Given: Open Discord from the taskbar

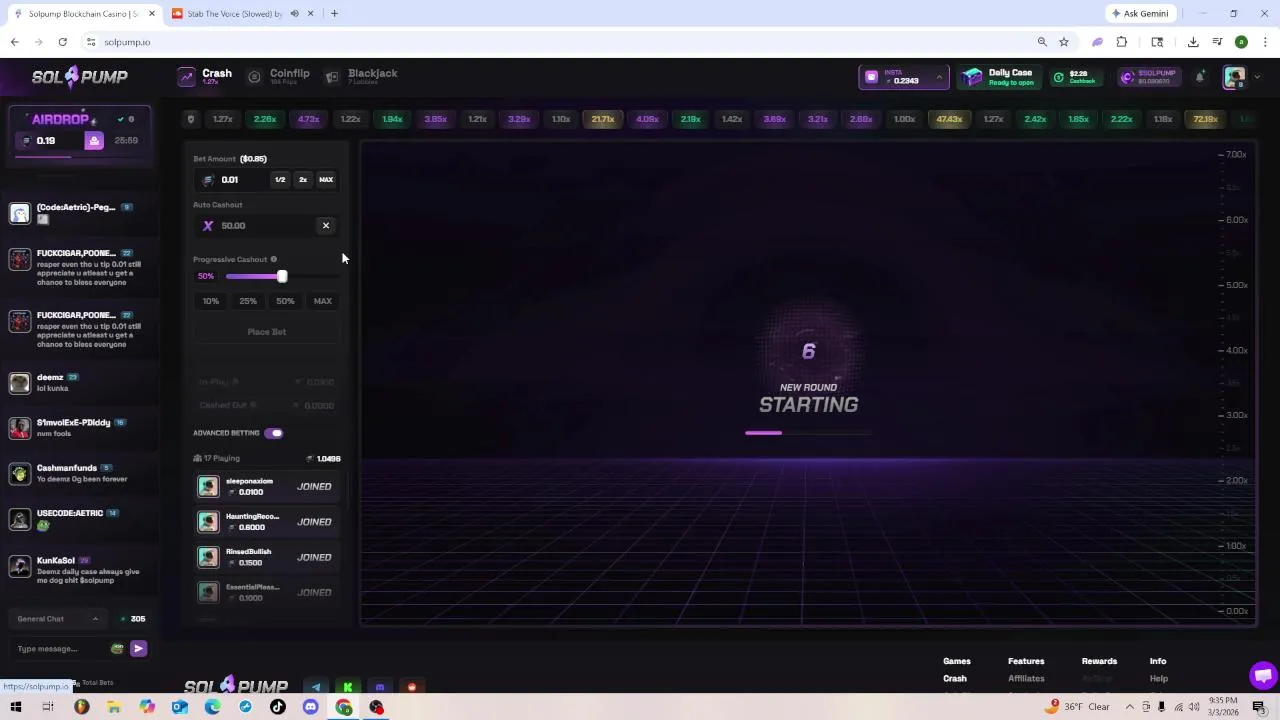Looking at the screenshot, I should click(x=310, y=707).
